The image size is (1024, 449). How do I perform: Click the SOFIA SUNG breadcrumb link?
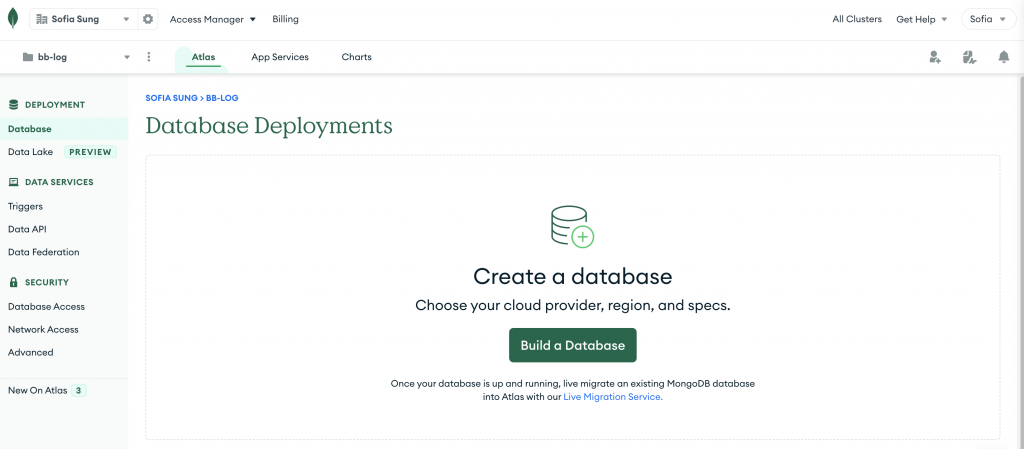point(171,98)
